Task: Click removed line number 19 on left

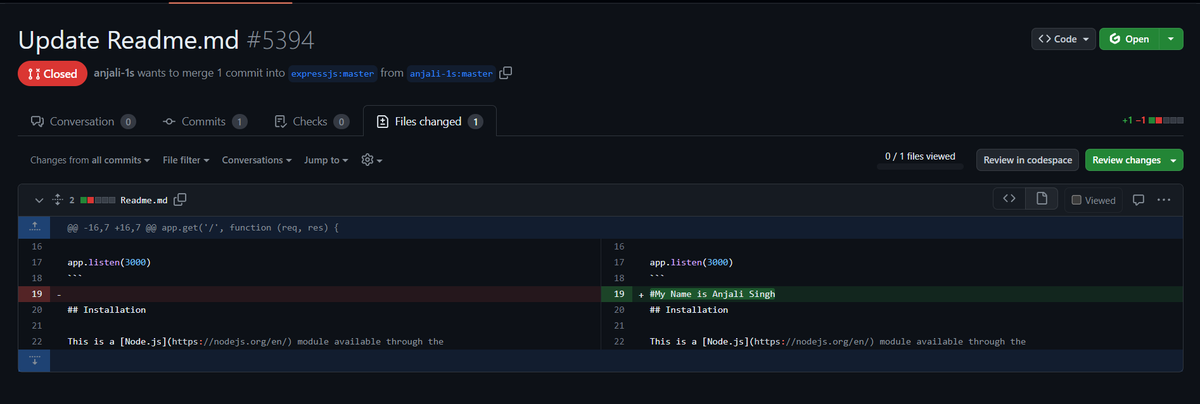Action: tap(35, 294)
